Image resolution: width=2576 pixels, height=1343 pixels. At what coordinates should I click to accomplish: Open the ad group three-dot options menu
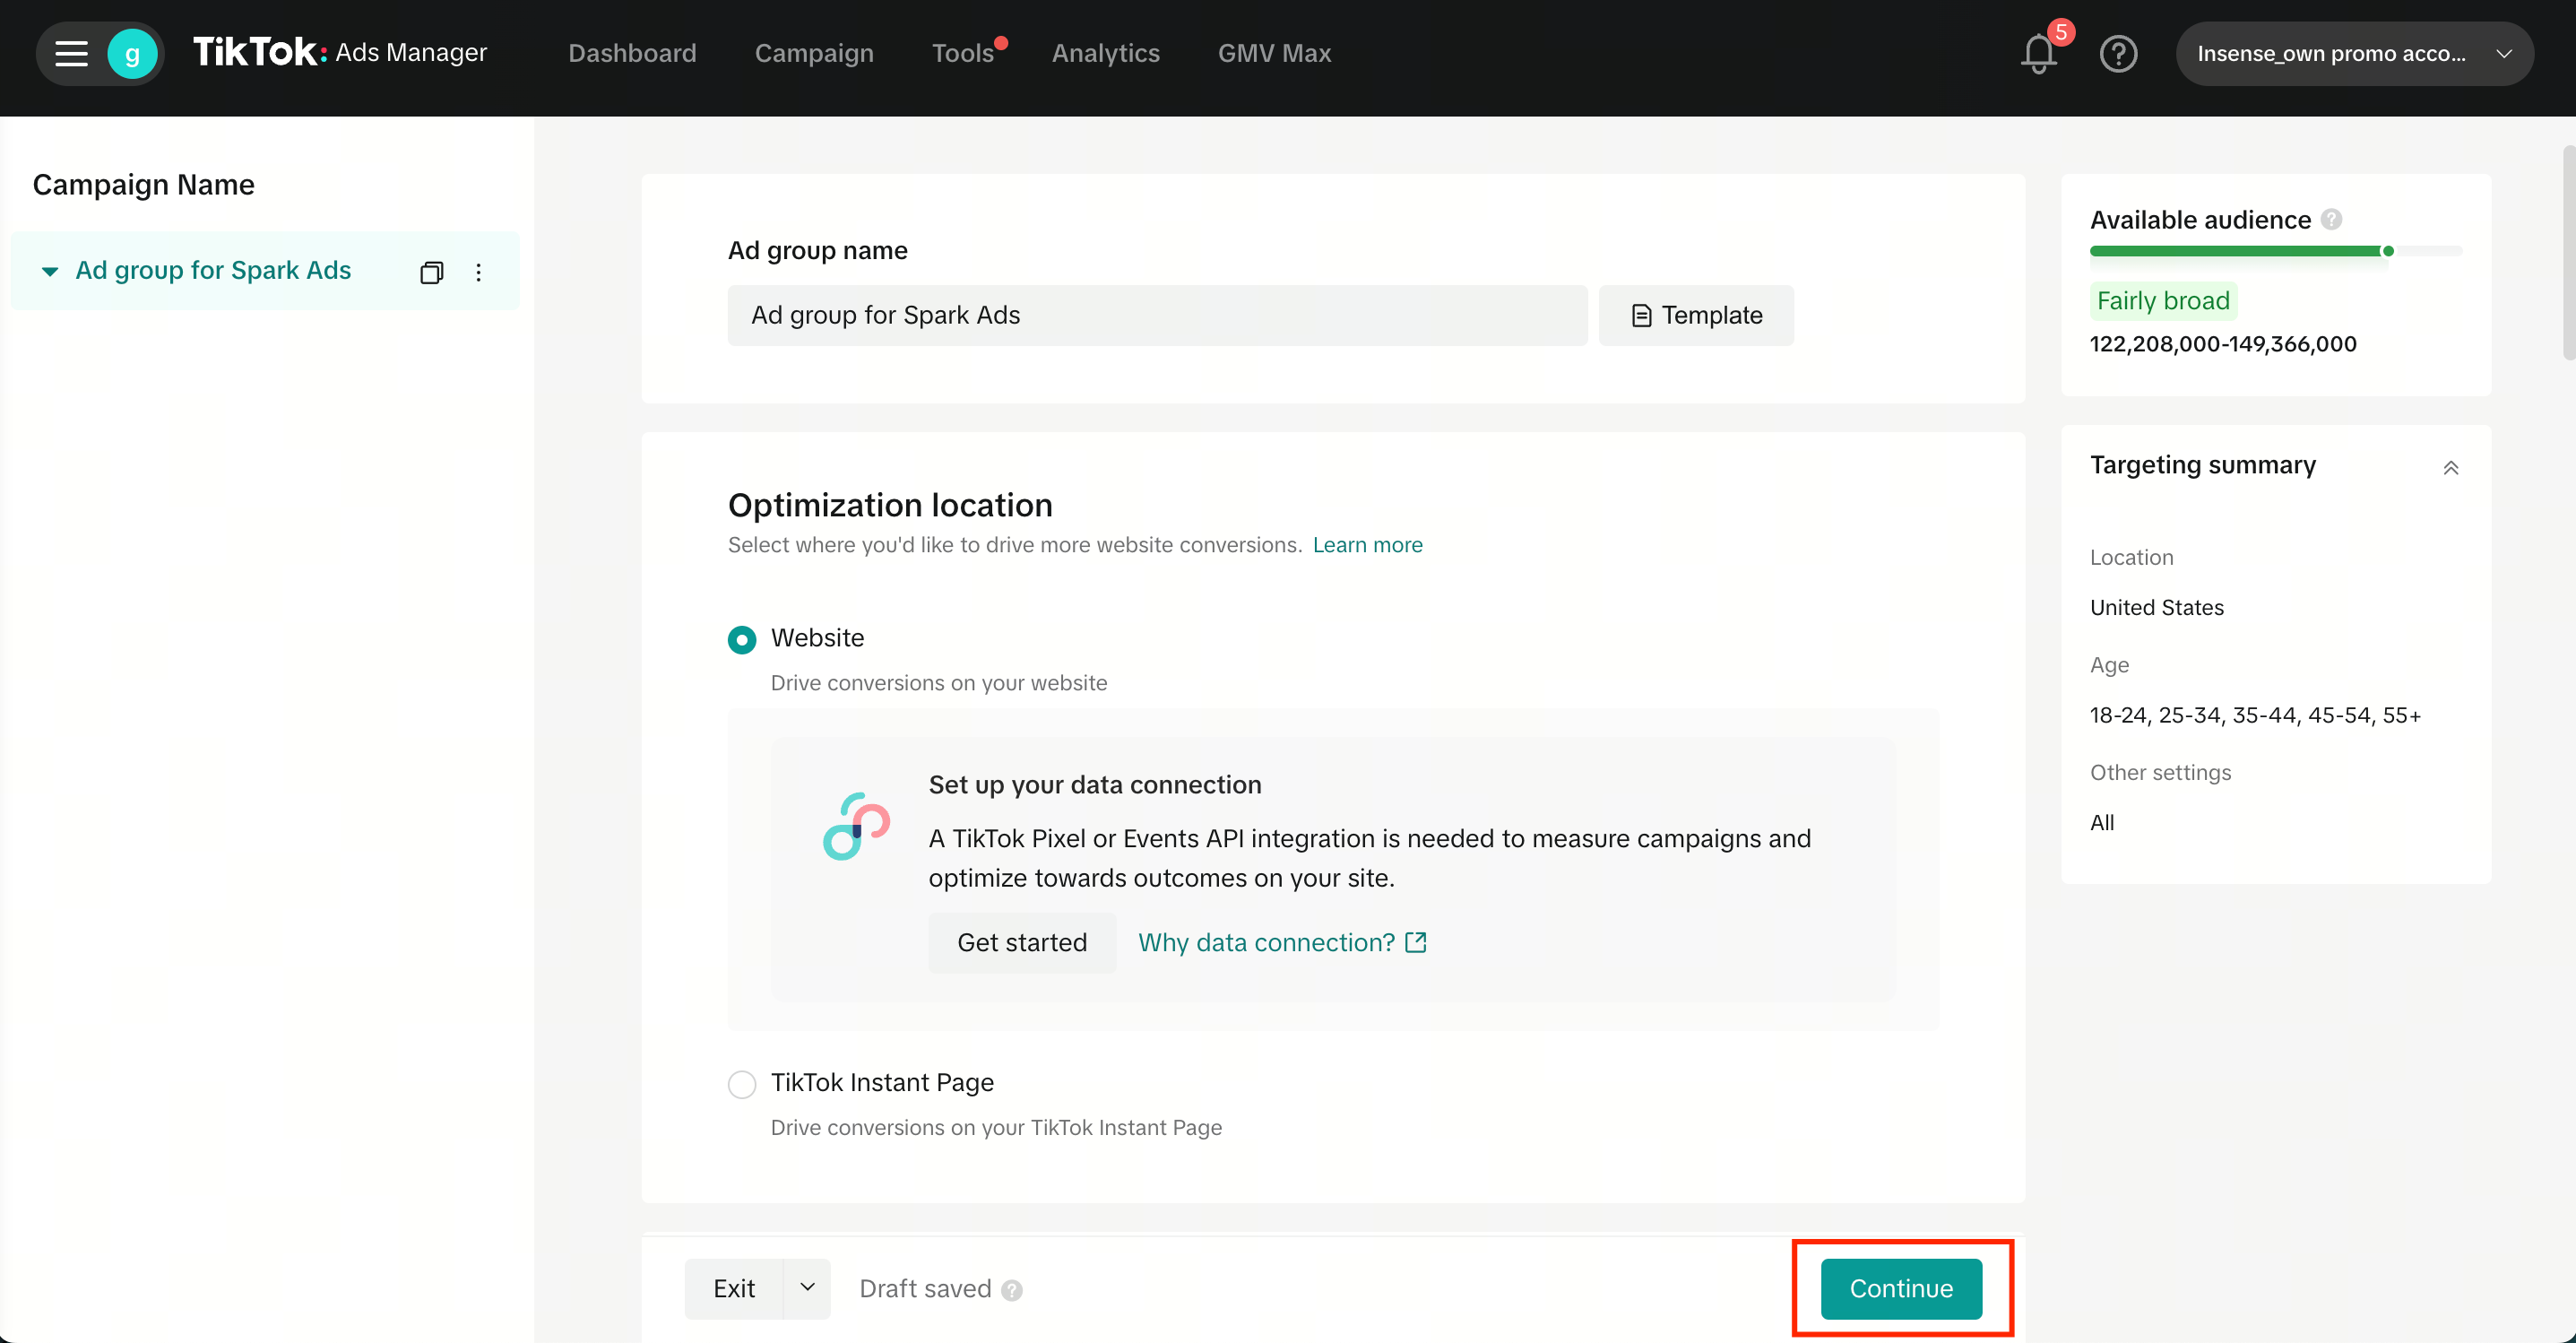coord(478,272)
